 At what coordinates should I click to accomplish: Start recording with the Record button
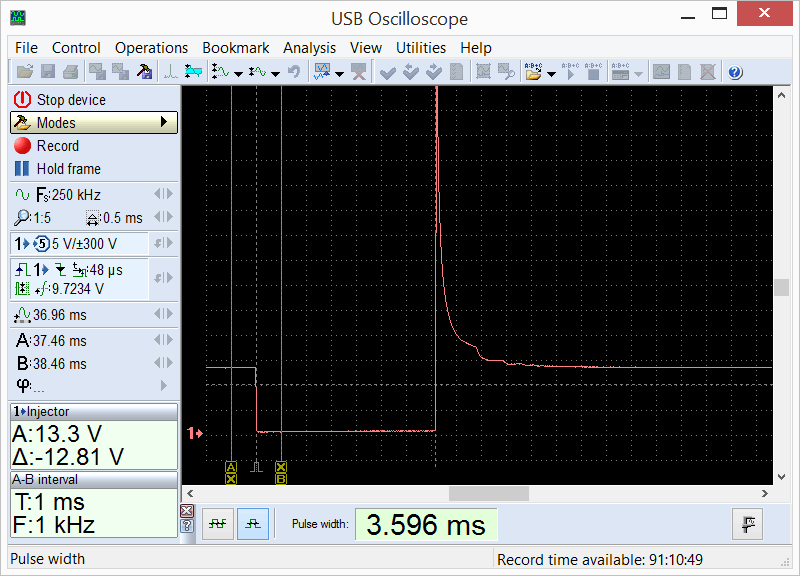(57, 146)
